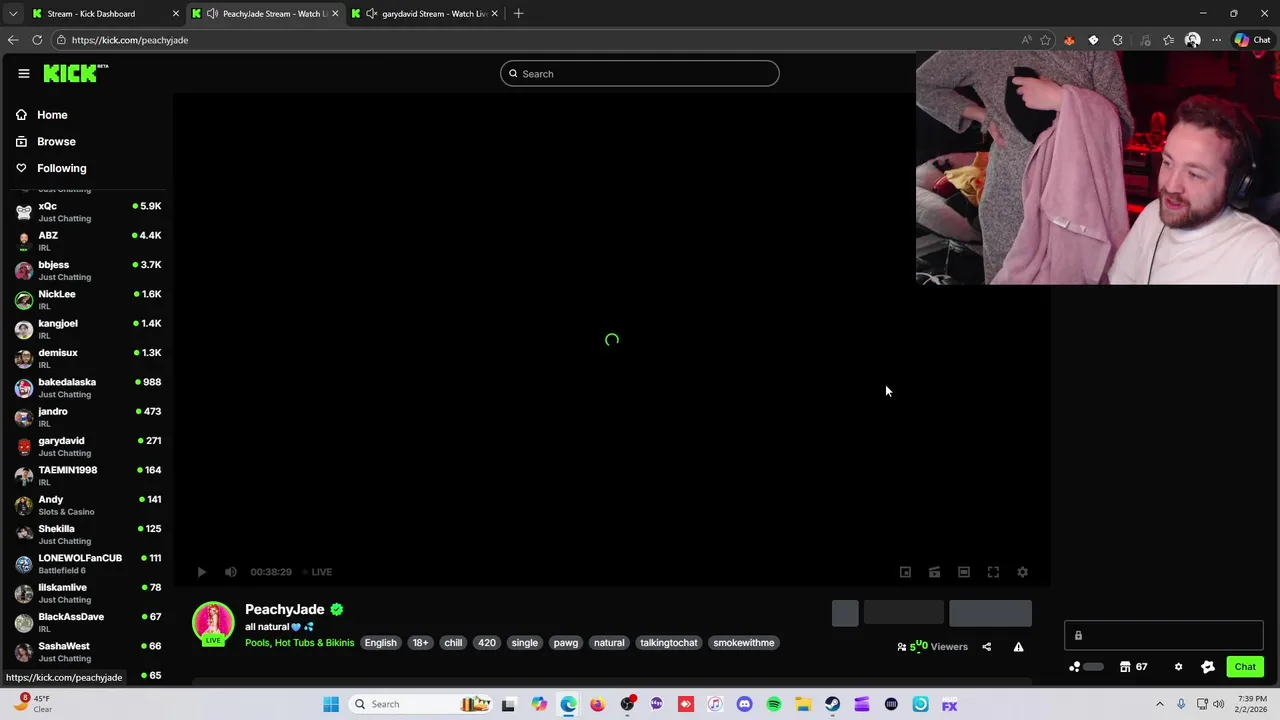Open Edge Copilot Chat button
1280x720 pixels.
point(1253,40)
